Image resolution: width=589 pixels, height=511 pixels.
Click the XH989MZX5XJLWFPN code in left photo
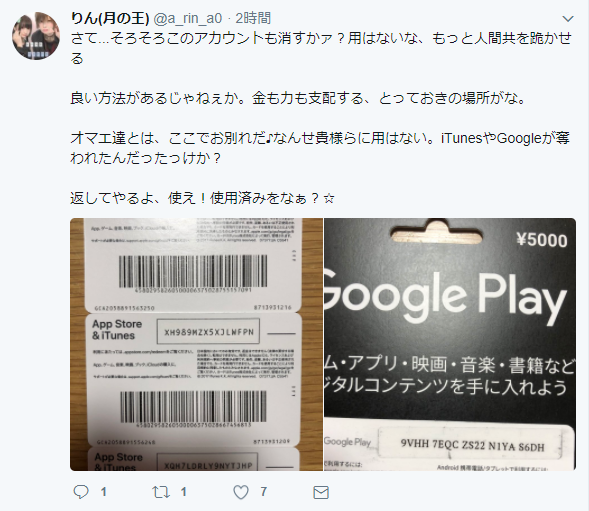point(209,332)
